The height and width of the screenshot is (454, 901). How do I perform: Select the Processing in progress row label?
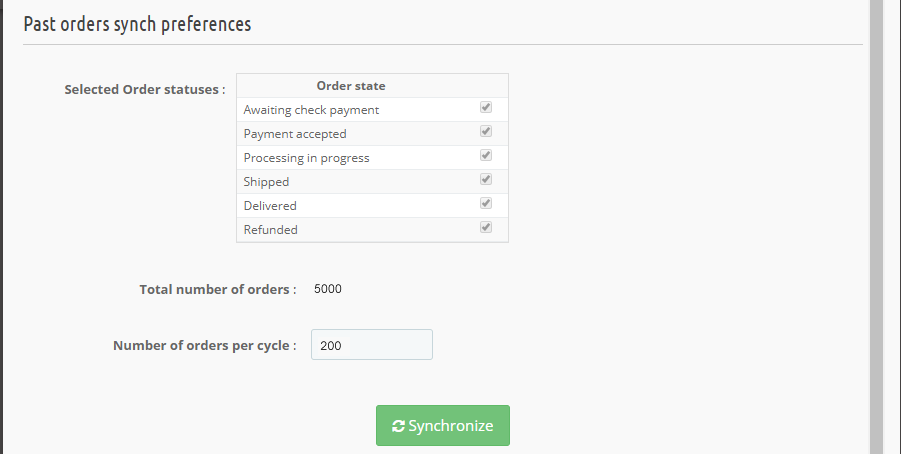[306, 158]
